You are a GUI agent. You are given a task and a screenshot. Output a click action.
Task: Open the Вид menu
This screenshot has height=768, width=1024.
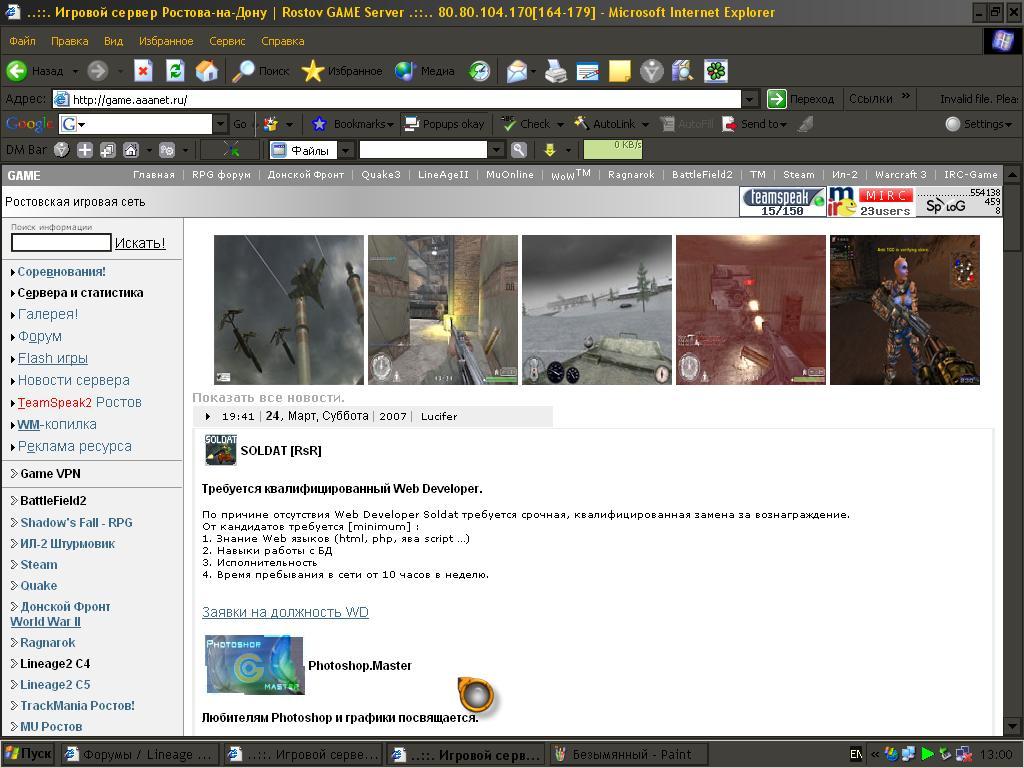(x=113, y=41)
